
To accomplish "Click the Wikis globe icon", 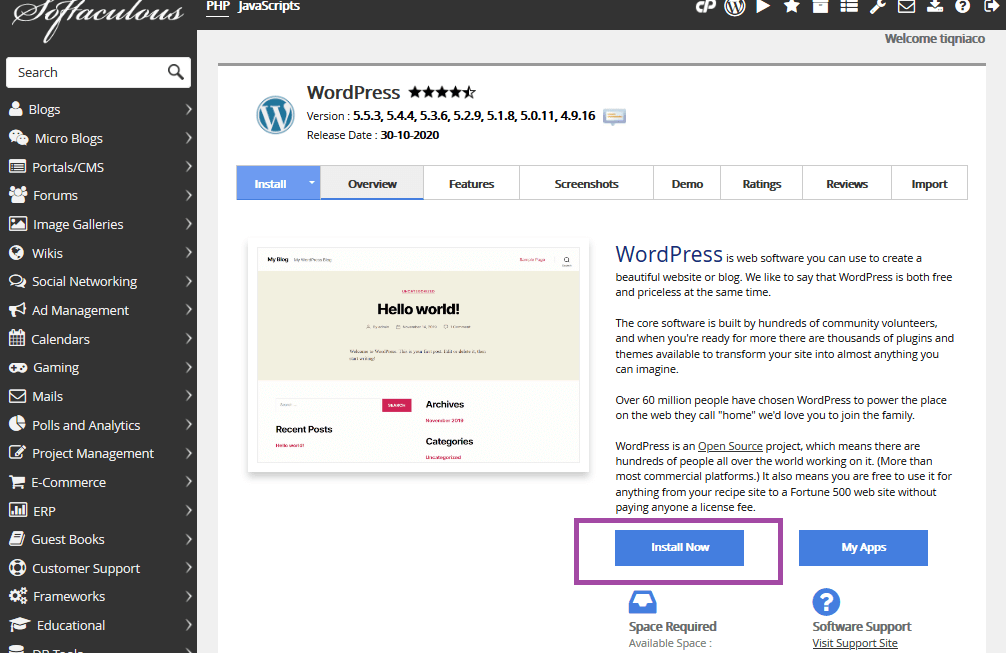I will pyautogui.click(x=17, y=253).
